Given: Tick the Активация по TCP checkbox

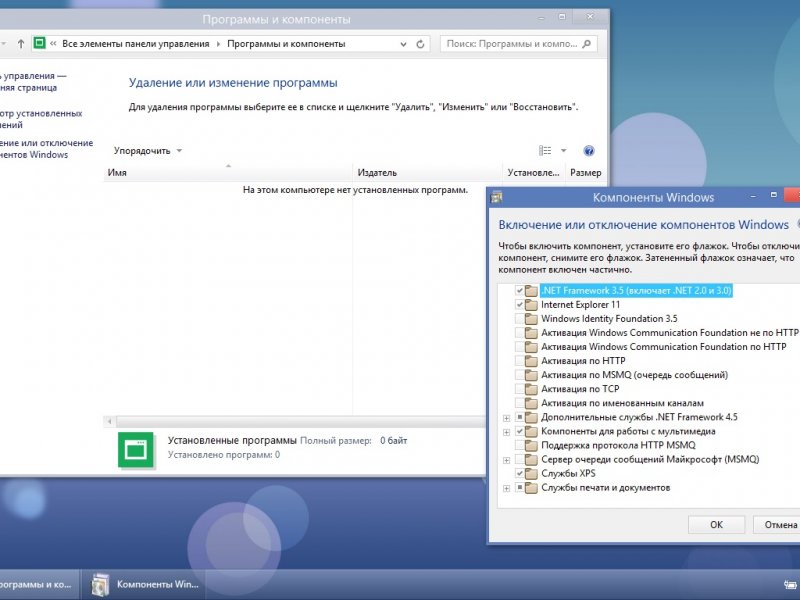Looking at the screenshot, I should pyautogui.click(x=519, y=389).
